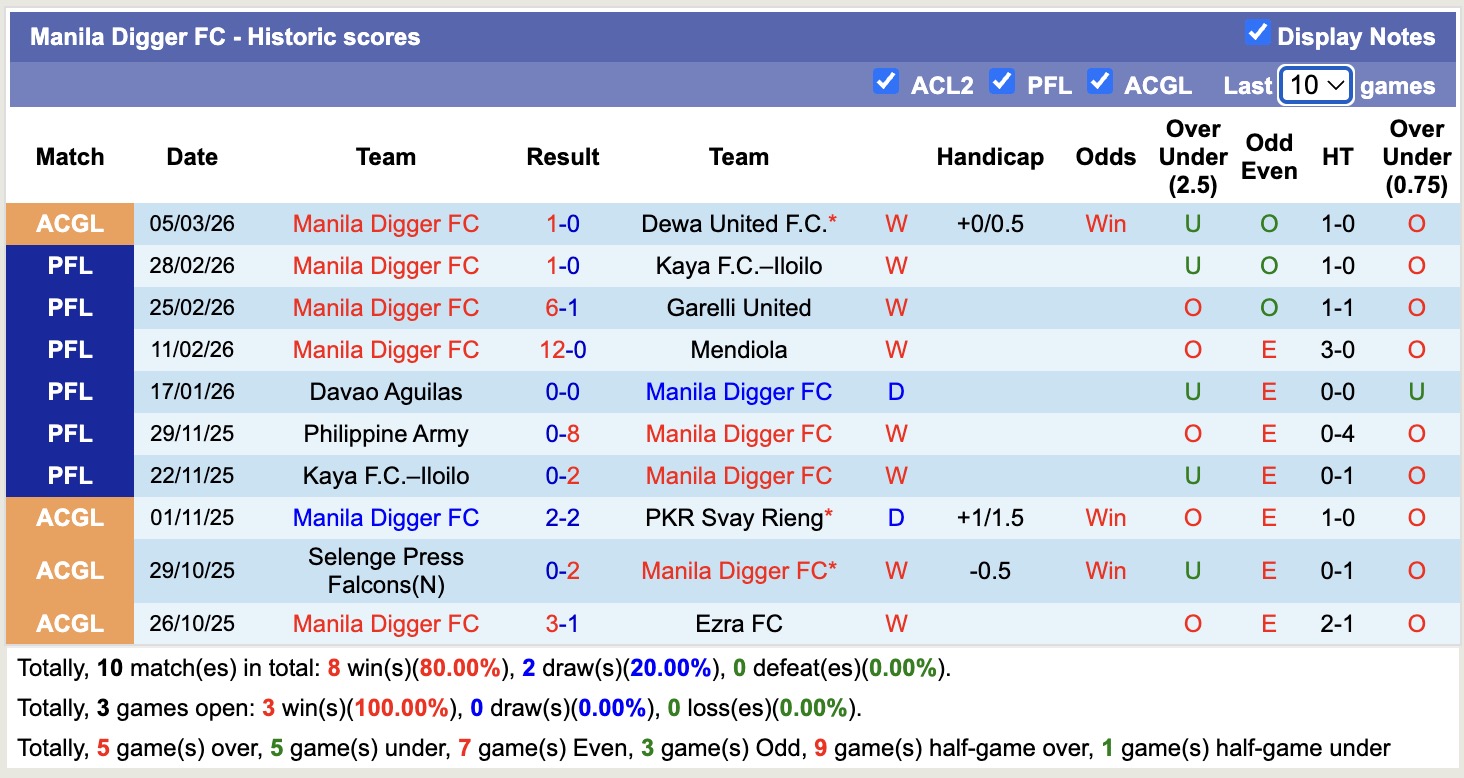Open the Mendiola team page
The height and width of the screenshot is (778, 1464).
739,350
